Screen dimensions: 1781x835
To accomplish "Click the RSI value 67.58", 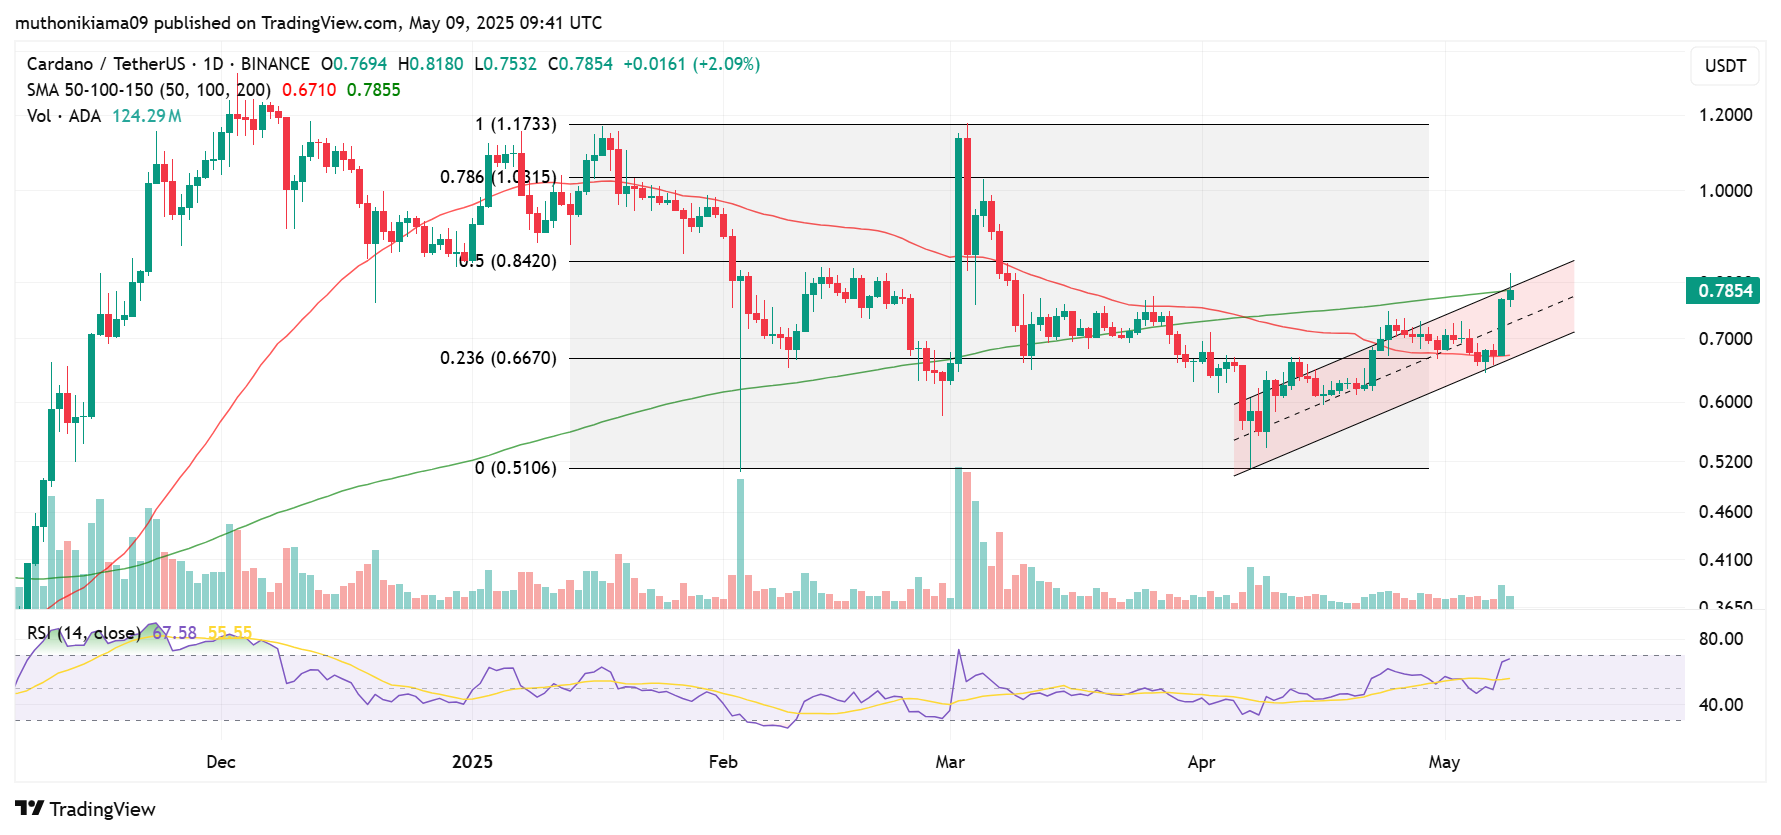I will [174, 633].
